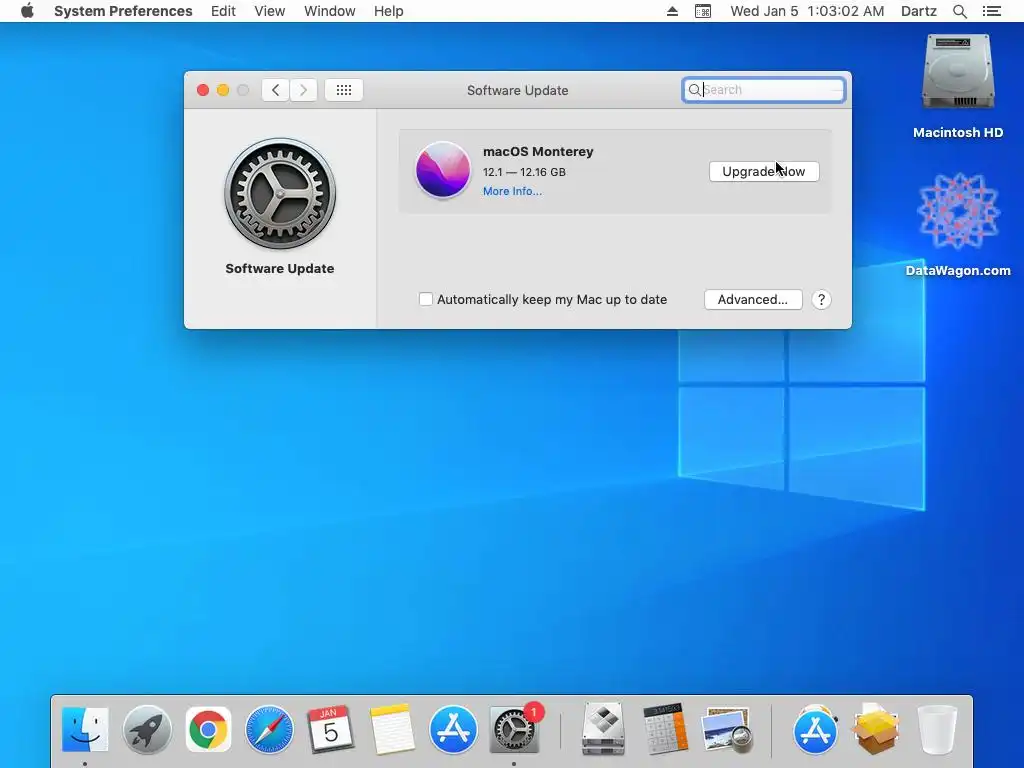Open the Applications folder stack in Dock

tap(815, 729)
